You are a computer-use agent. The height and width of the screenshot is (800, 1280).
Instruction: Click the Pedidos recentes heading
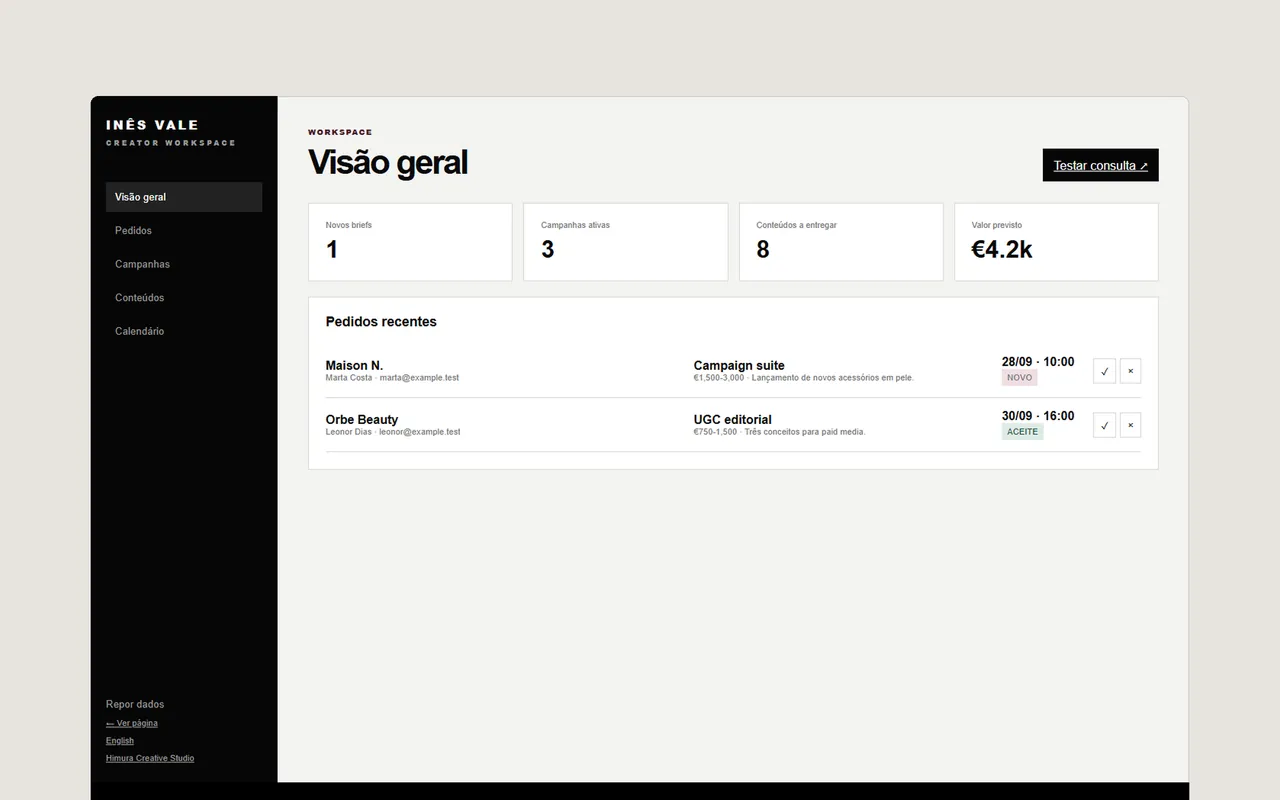click(381, 322)
